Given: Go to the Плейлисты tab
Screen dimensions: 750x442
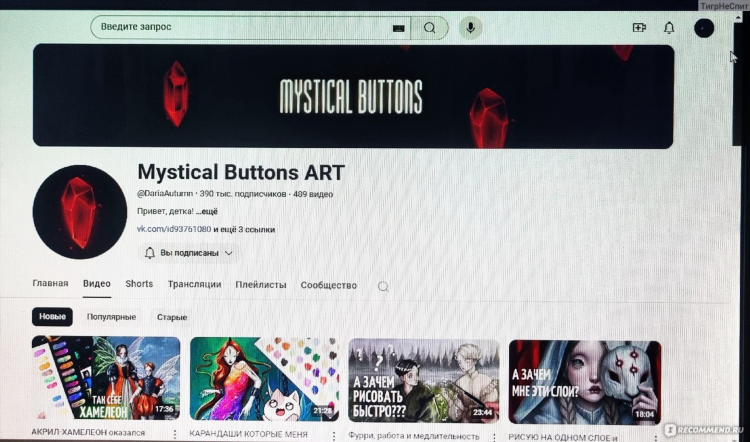Looking at the screenshot, I should click(261, 285).
